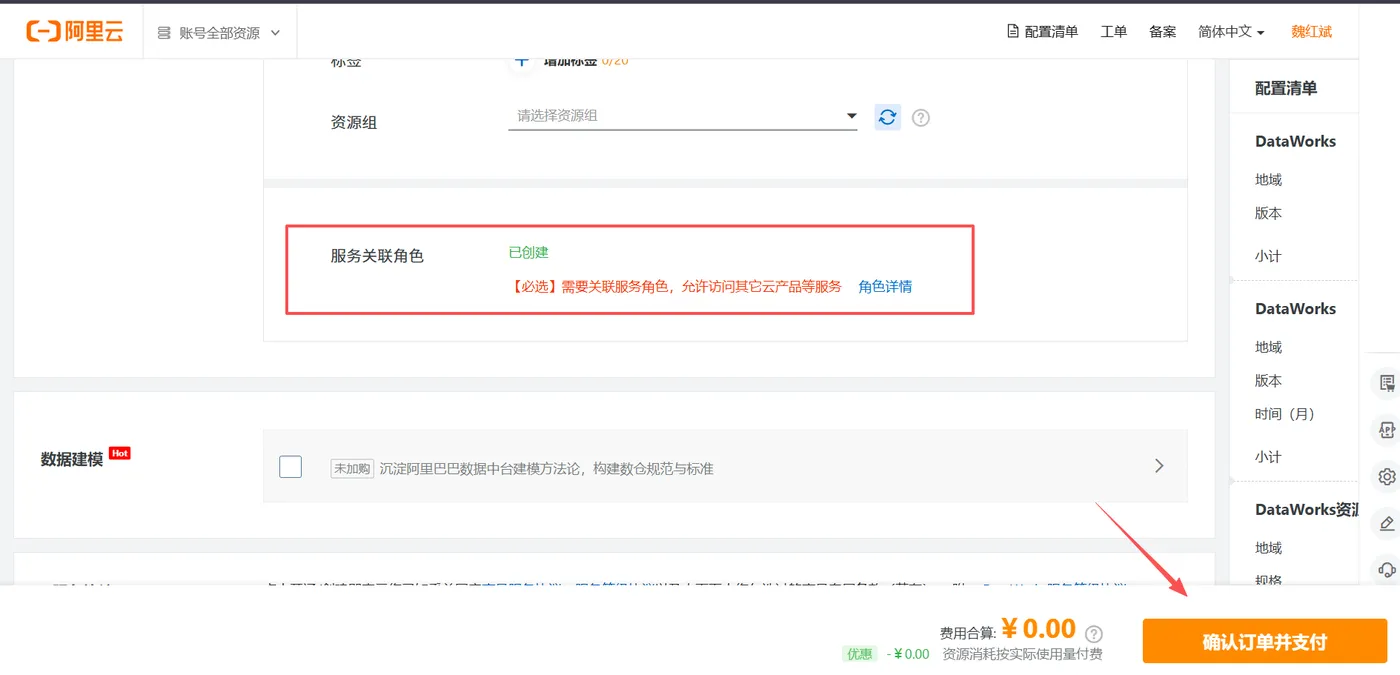Click the DataWorks资源 heading in configuration list
Viewport: 1400px width, 675px height.
[1306, 509]
